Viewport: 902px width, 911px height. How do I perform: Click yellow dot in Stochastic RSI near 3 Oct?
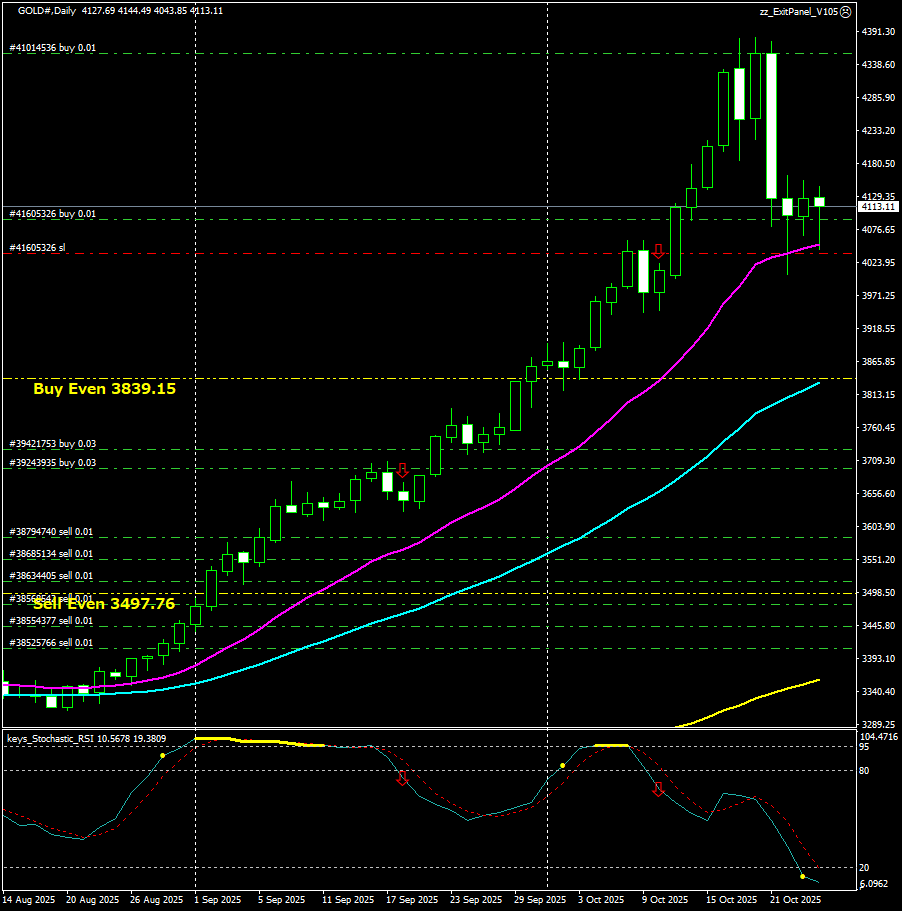(x=563, y=766)
